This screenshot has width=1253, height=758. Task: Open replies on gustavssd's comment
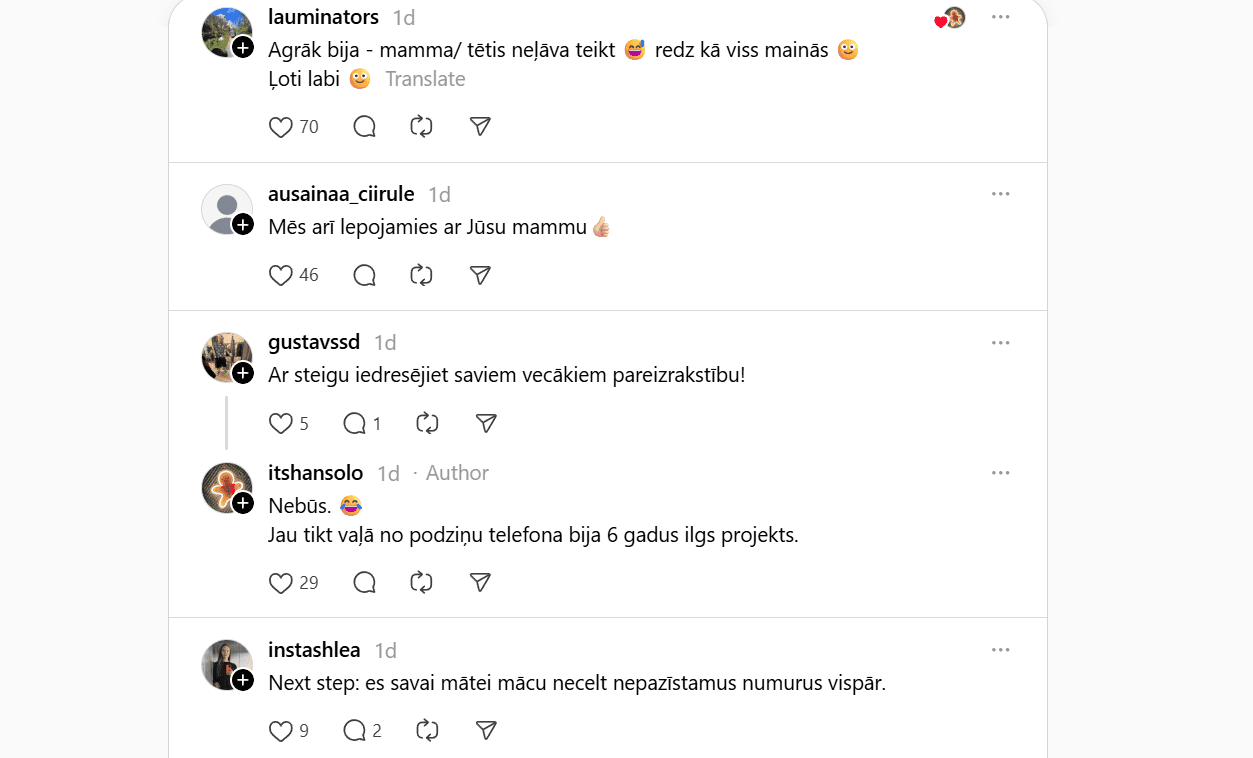click(355, 424)
